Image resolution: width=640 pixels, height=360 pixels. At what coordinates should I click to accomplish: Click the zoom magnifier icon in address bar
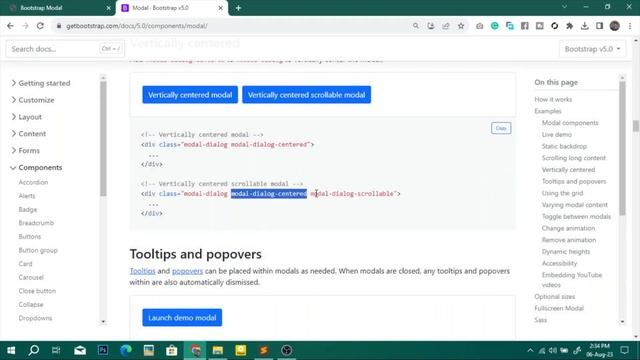tap(416, 26)
